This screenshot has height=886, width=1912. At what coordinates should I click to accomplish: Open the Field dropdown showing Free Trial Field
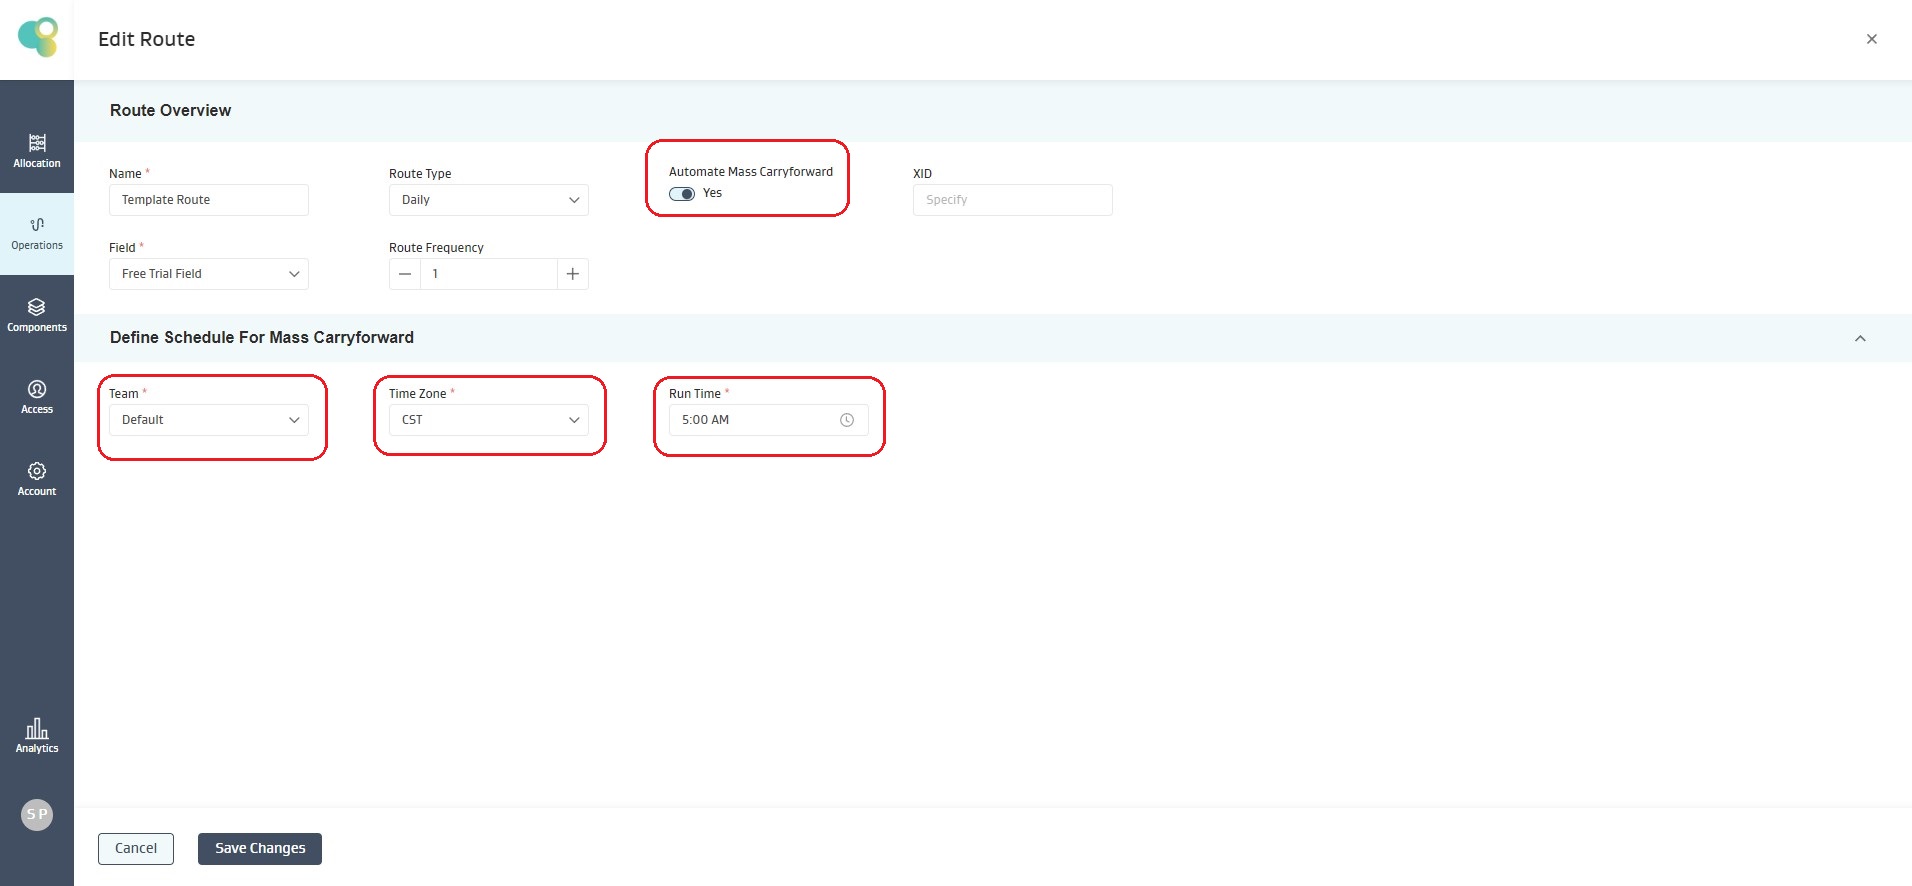[208, 274]
